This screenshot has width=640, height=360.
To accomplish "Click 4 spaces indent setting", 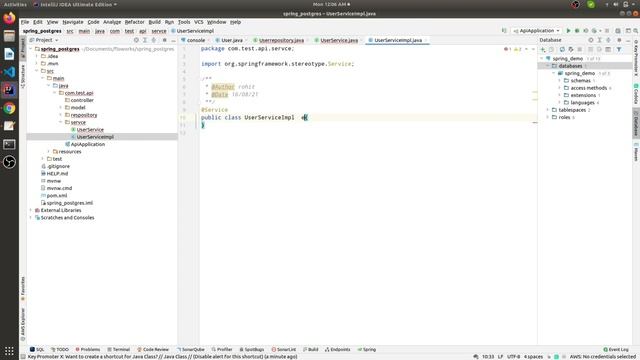I will coord(533,356).
